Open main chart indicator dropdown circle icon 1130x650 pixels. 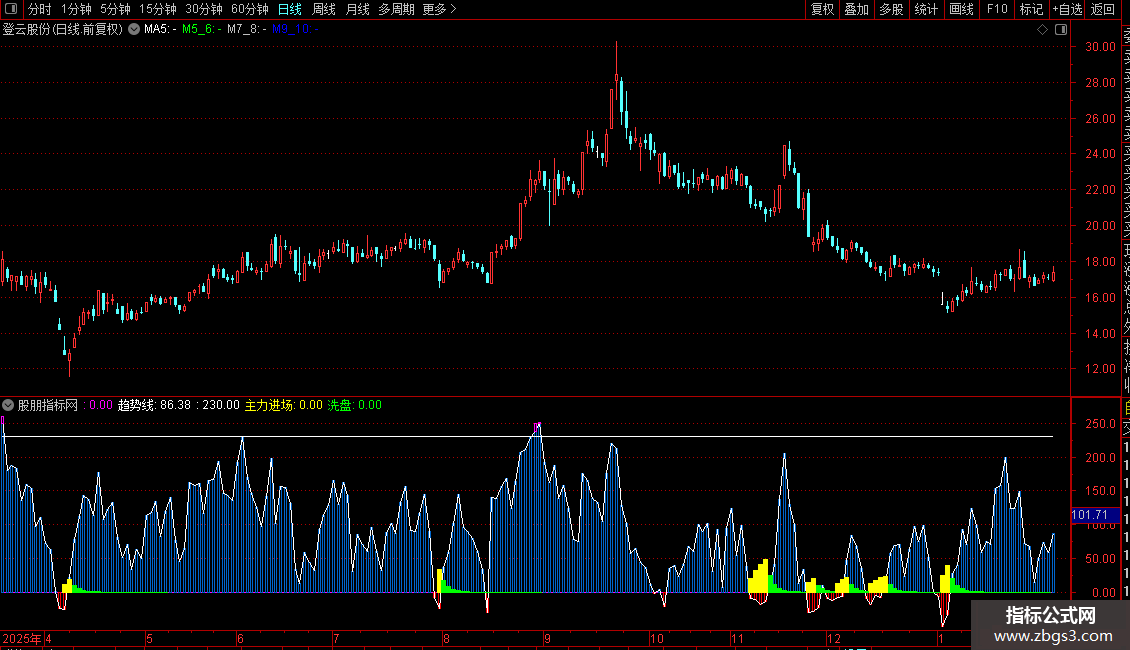(x=134, y=29)
